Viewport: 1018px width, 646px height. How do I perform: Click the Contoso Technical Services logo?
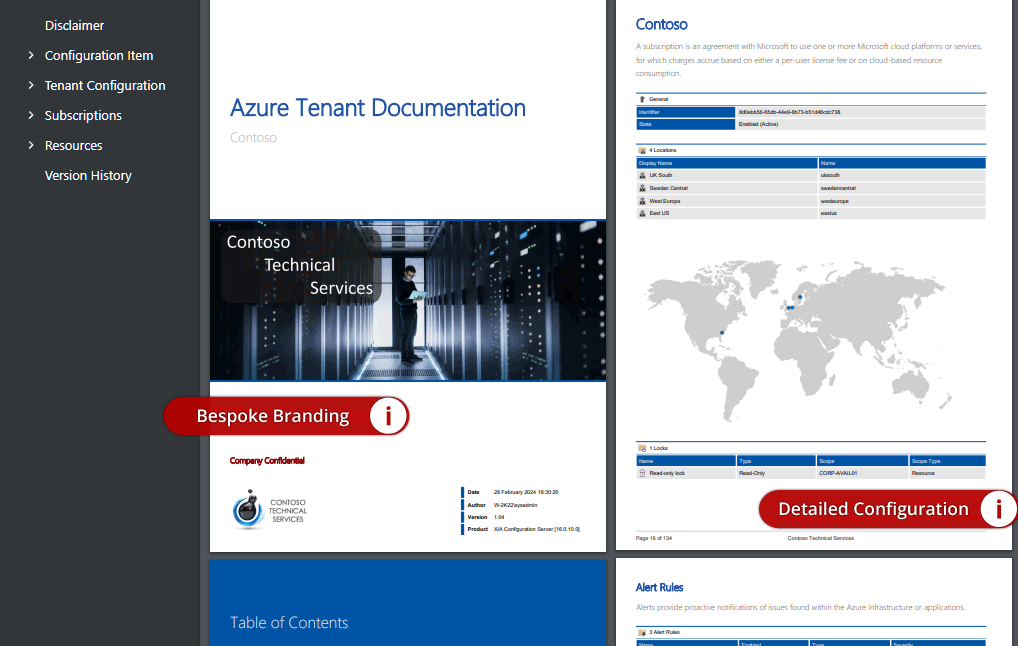pyautogui.click(x=269, y=510)
